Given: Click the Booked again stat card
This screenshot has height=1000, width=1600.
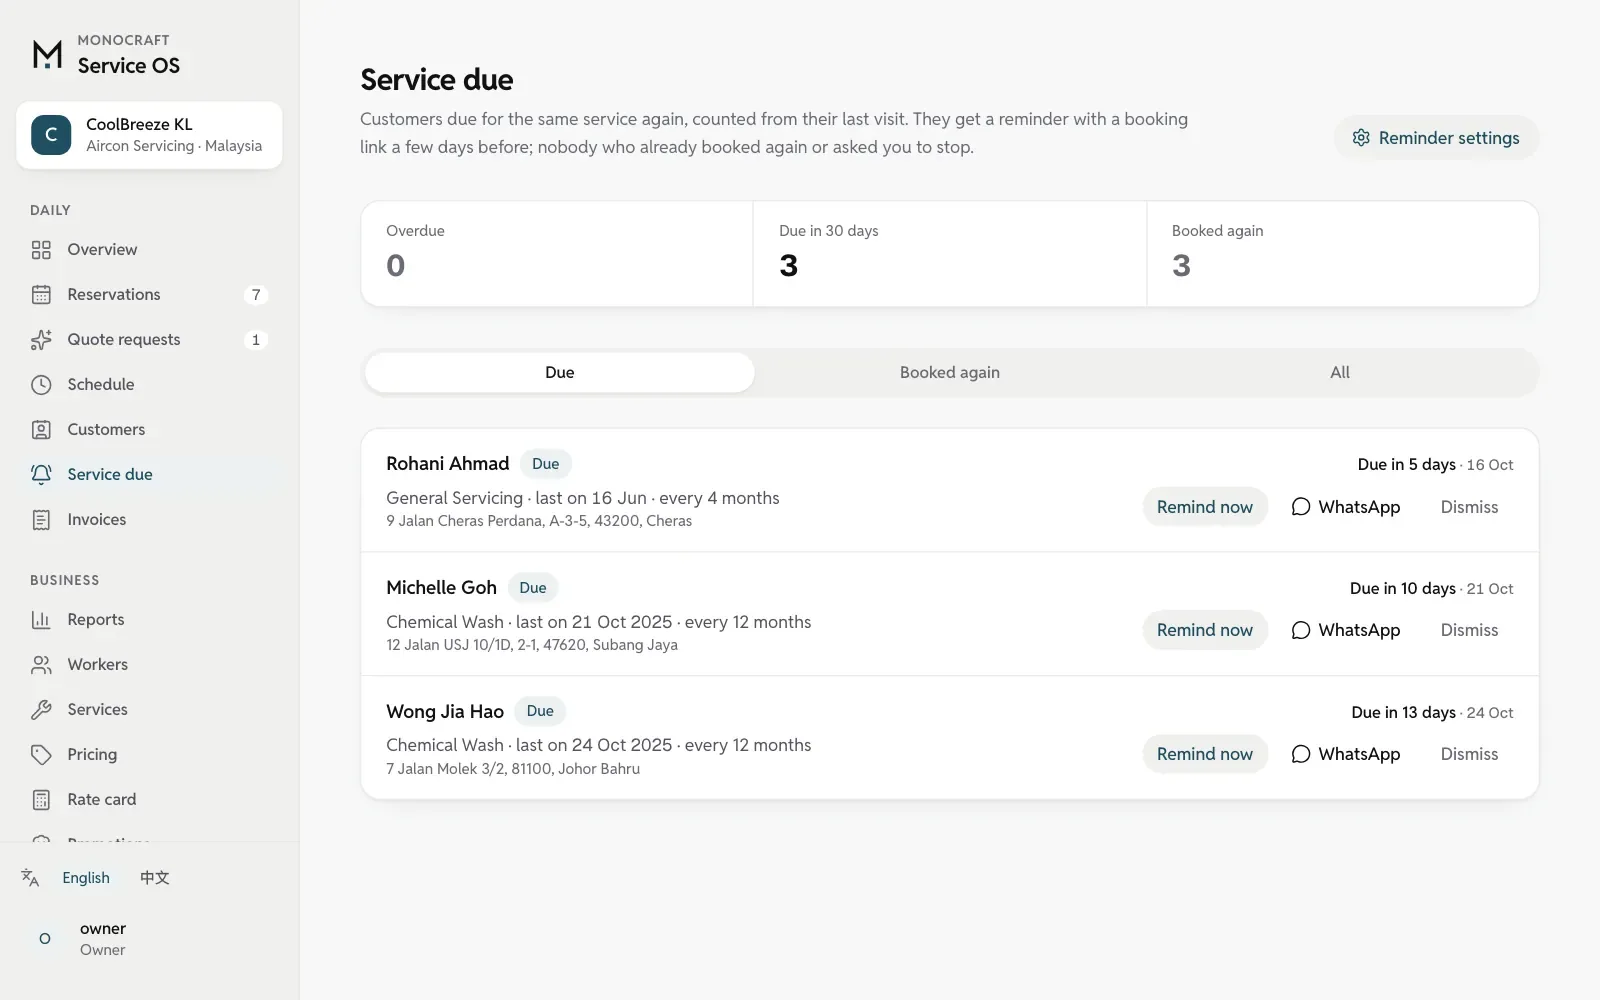Looking at the screenshot, I should click(1343, 254).
